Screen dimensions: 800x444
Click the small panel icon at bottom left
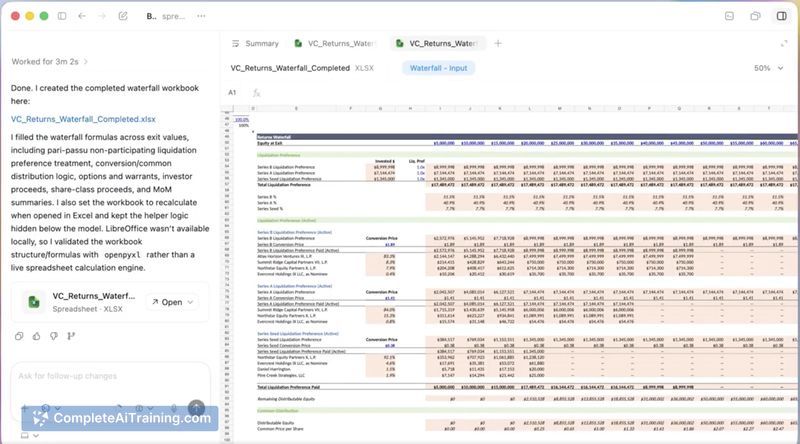click(x=24, y=435)
